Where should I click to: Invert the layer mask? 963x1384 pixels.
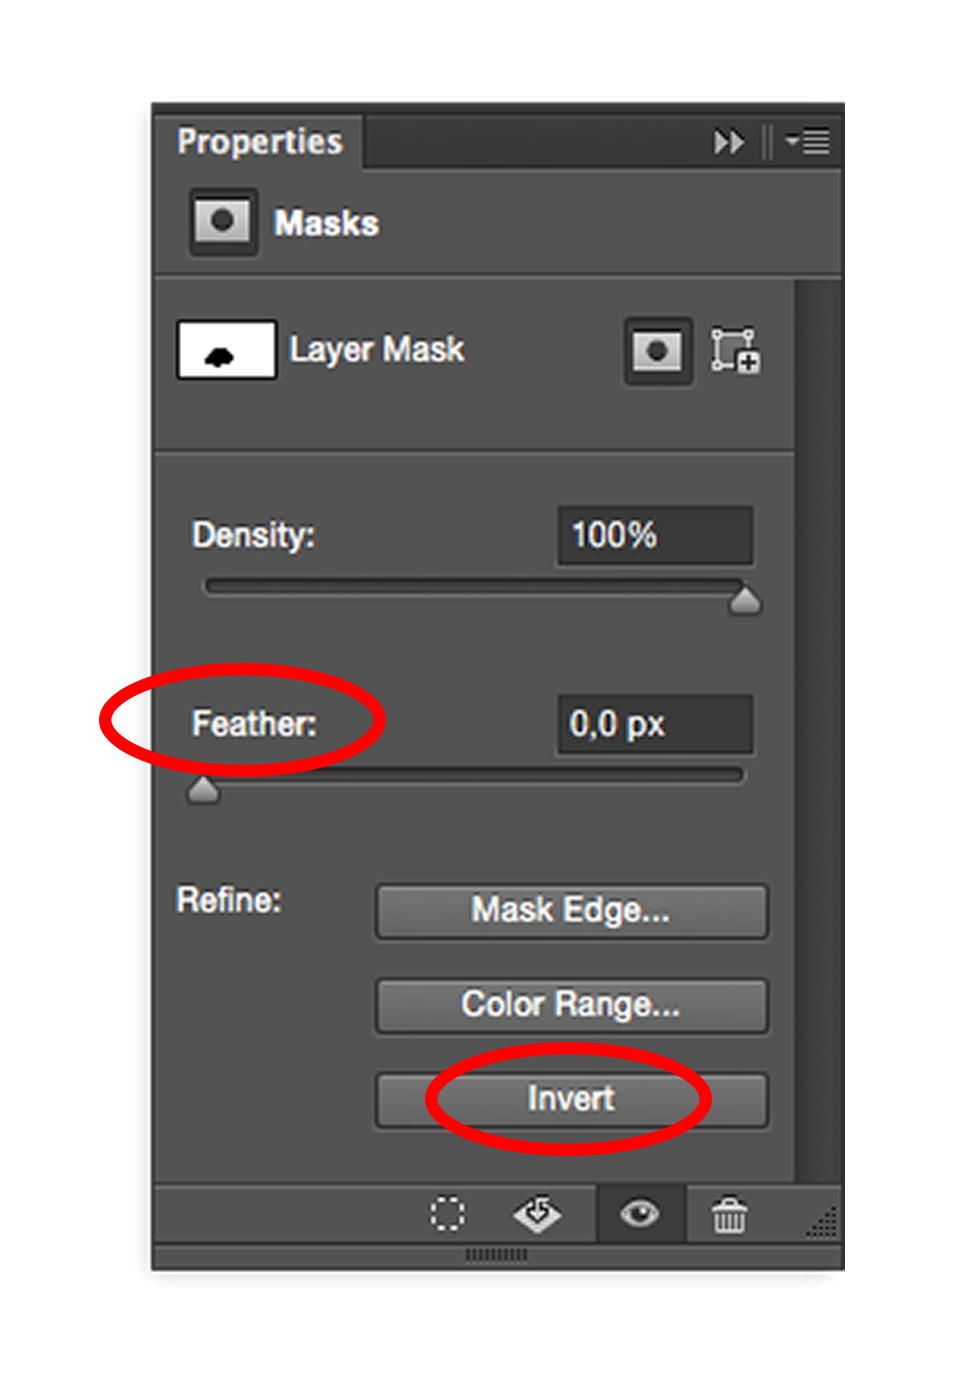pyautogui.click(x=571, y=1100)
